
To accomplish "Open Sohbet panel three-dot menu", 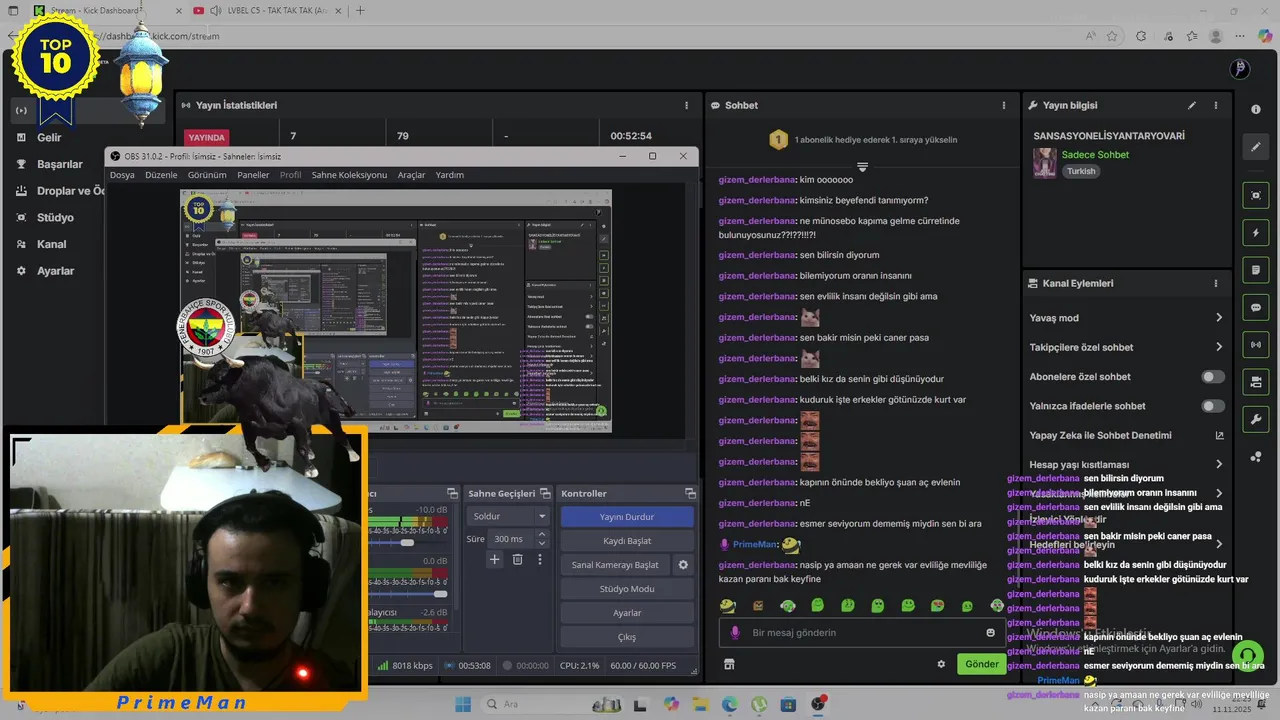I will coord(1004,105).
